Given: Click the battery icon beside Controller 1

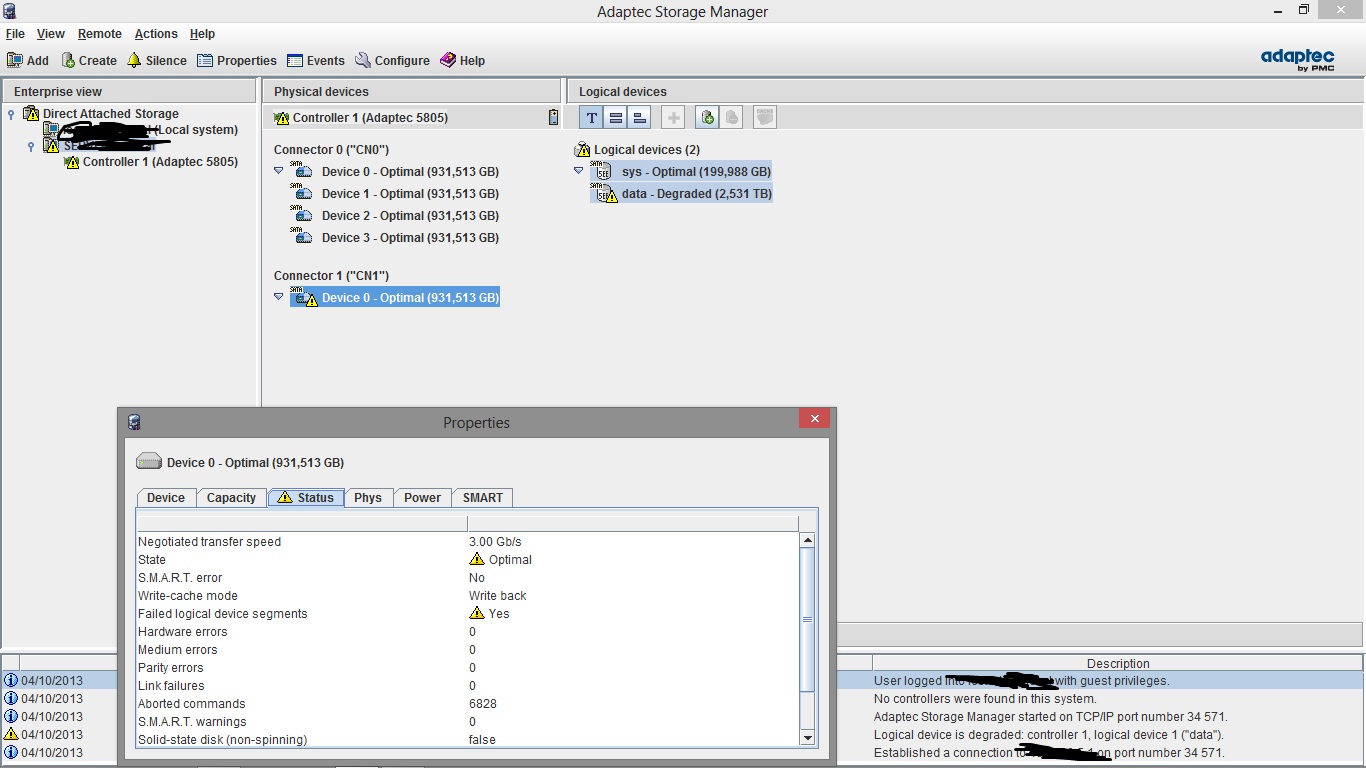Looking at the screenshot, I should 554,118.
